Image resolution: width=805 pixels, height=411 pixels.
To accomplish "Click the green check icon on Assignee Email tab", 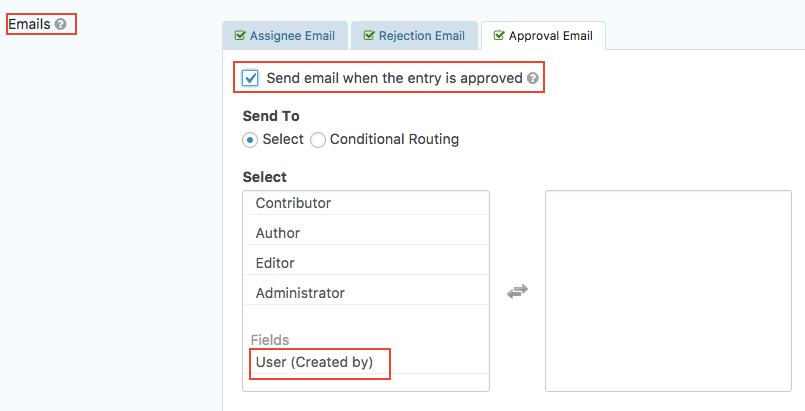I will click(240, 36).
